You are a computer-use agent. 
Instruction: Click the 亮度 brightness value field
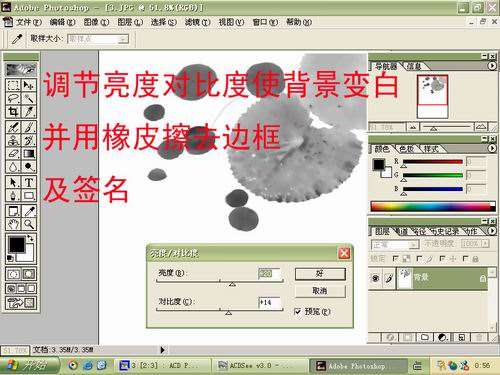(269, 274)
